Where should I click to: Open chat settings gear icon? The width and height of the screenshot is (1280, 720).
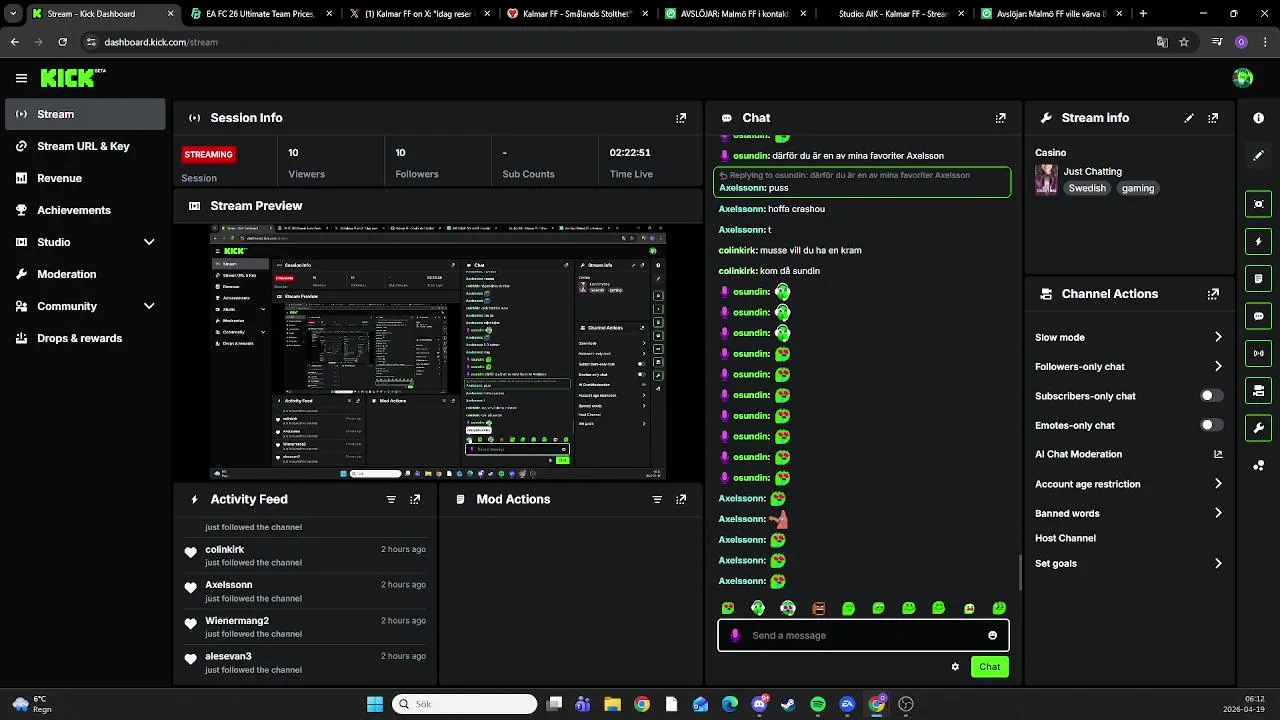coord(955,667)
